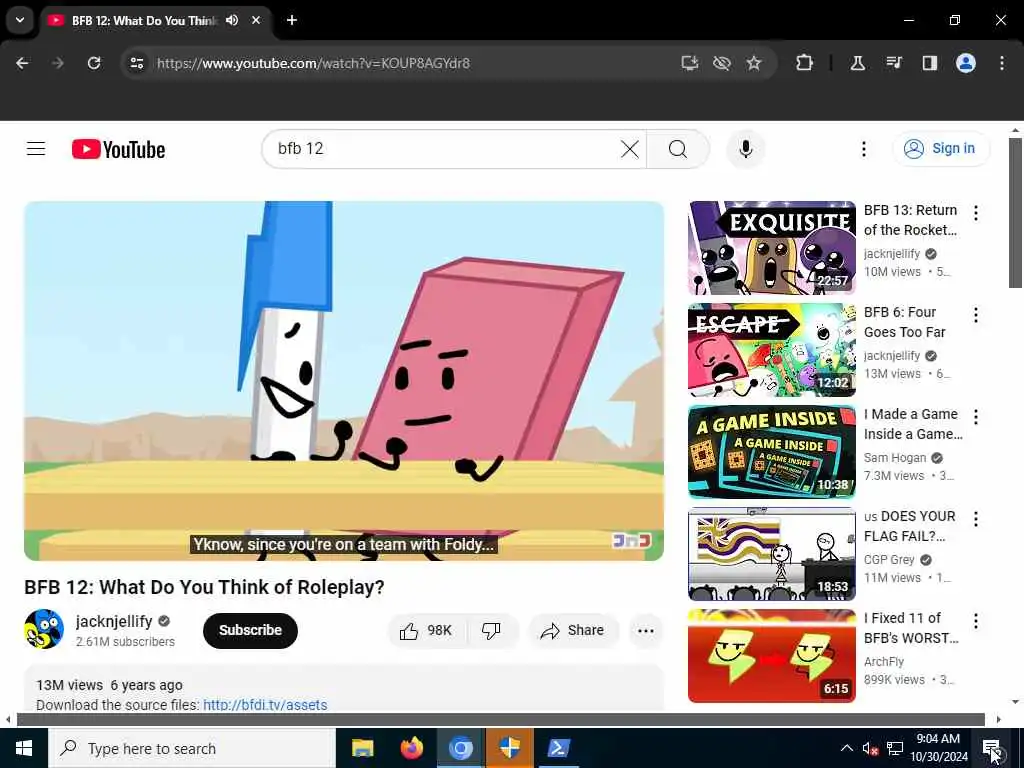Search with your voice microphone button
Screen dimensions: 1024x768
[x=745, y=149]
